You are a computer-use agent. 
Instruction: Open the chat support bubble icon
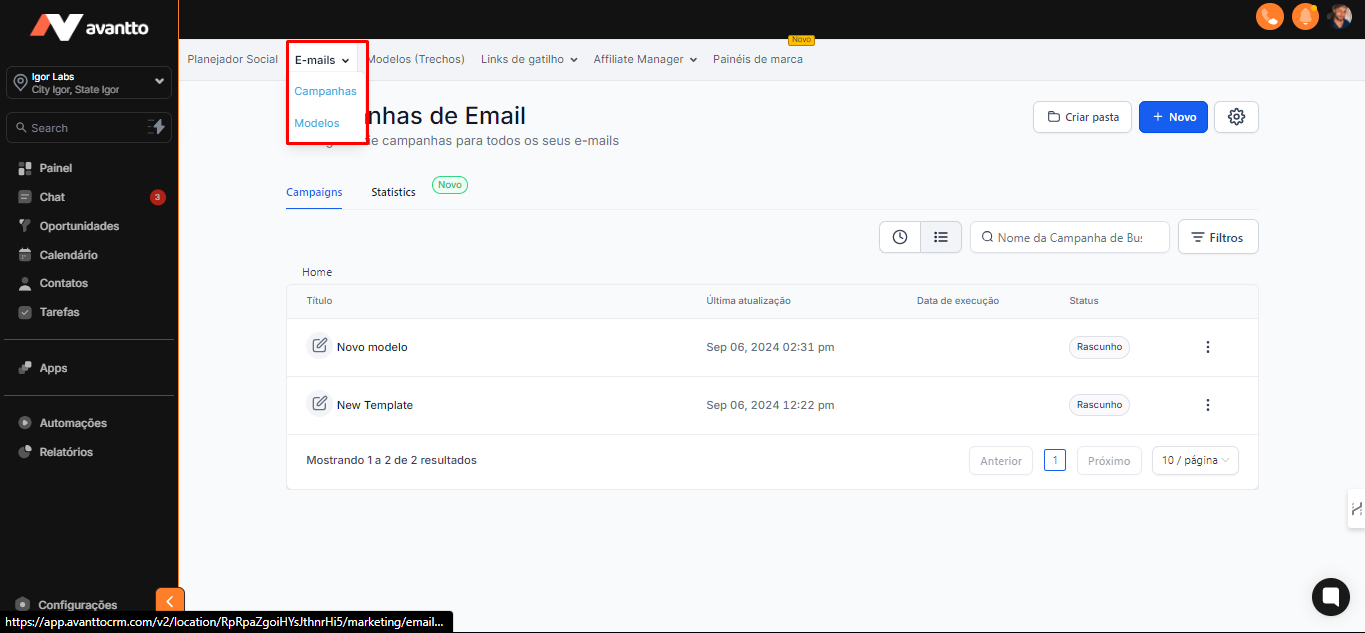click(1330, 597)
